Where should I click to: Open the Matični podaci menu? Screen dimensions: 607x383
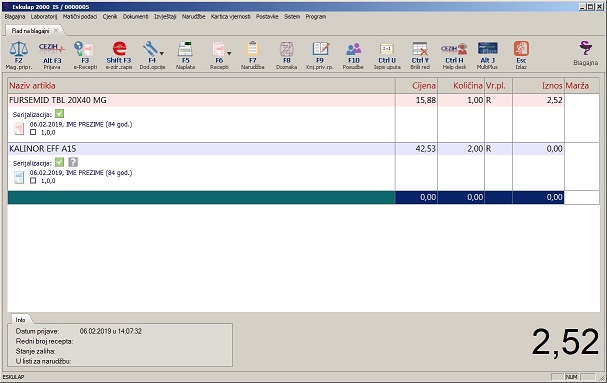80,17
